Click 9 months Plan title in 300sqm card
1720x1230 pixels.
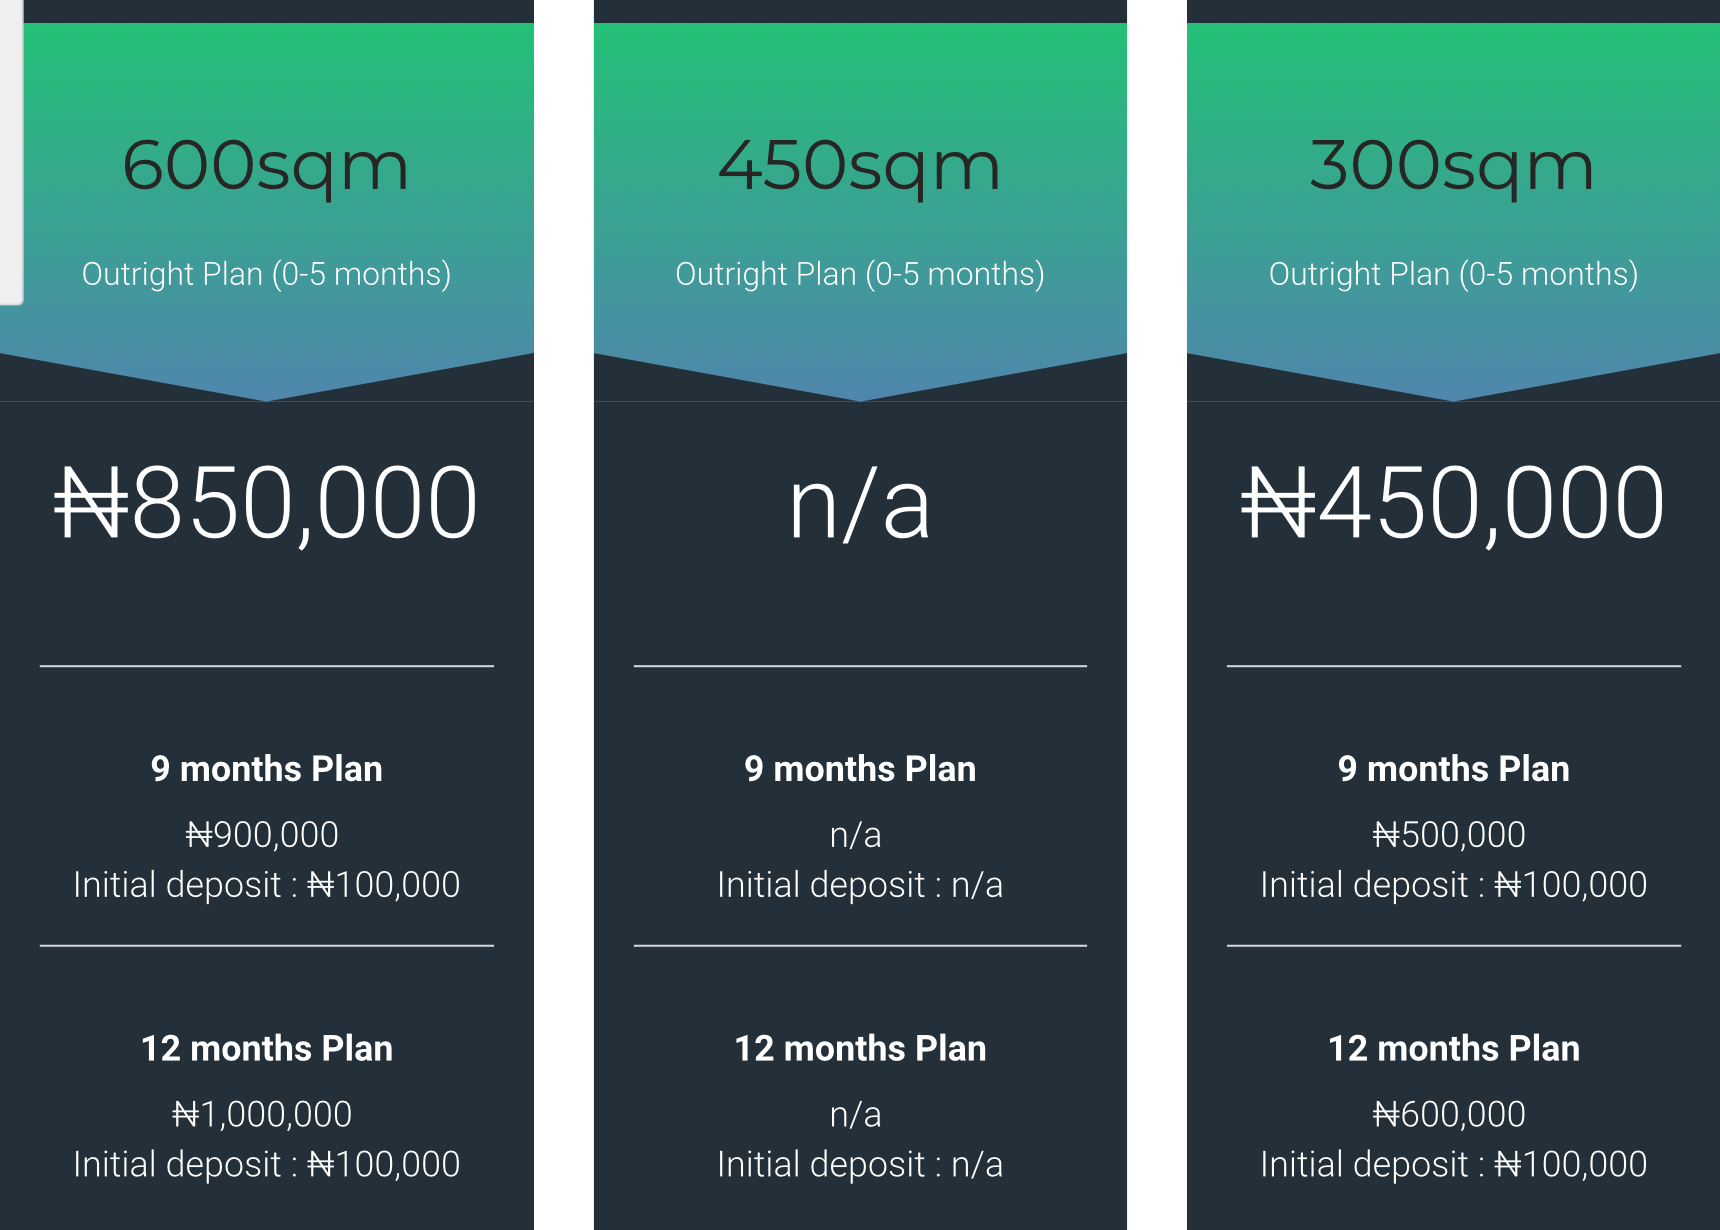point(1453,769)
